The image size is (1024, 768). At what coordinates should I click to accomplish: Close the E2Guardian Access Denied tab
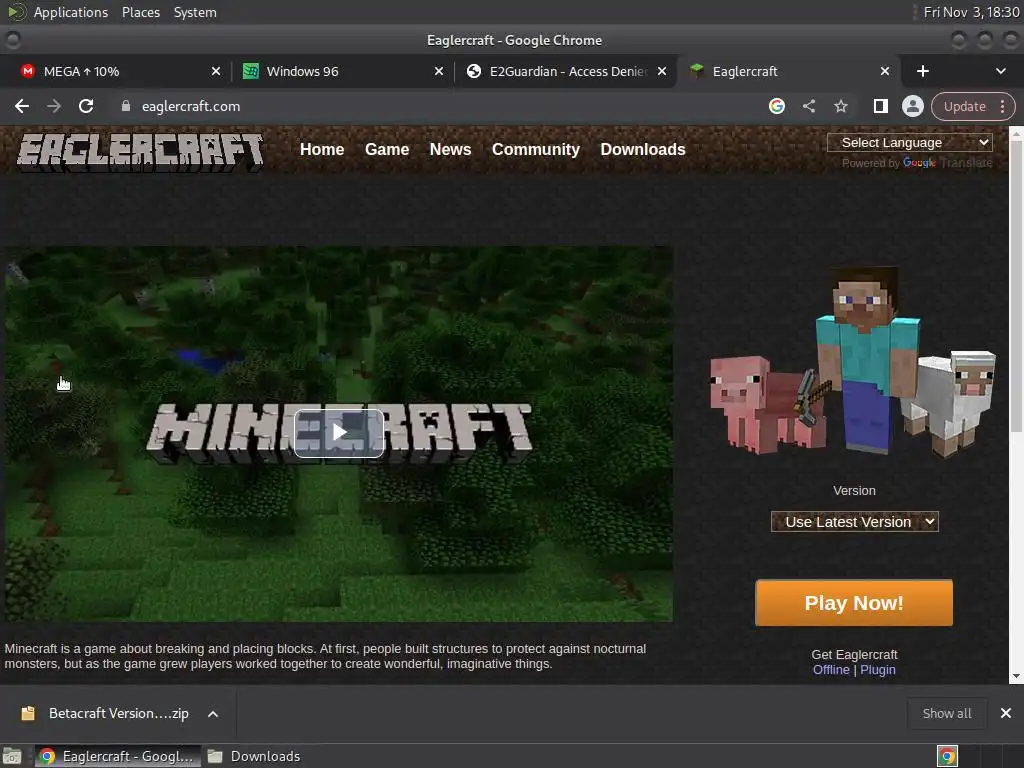click(x=662, y=71)
